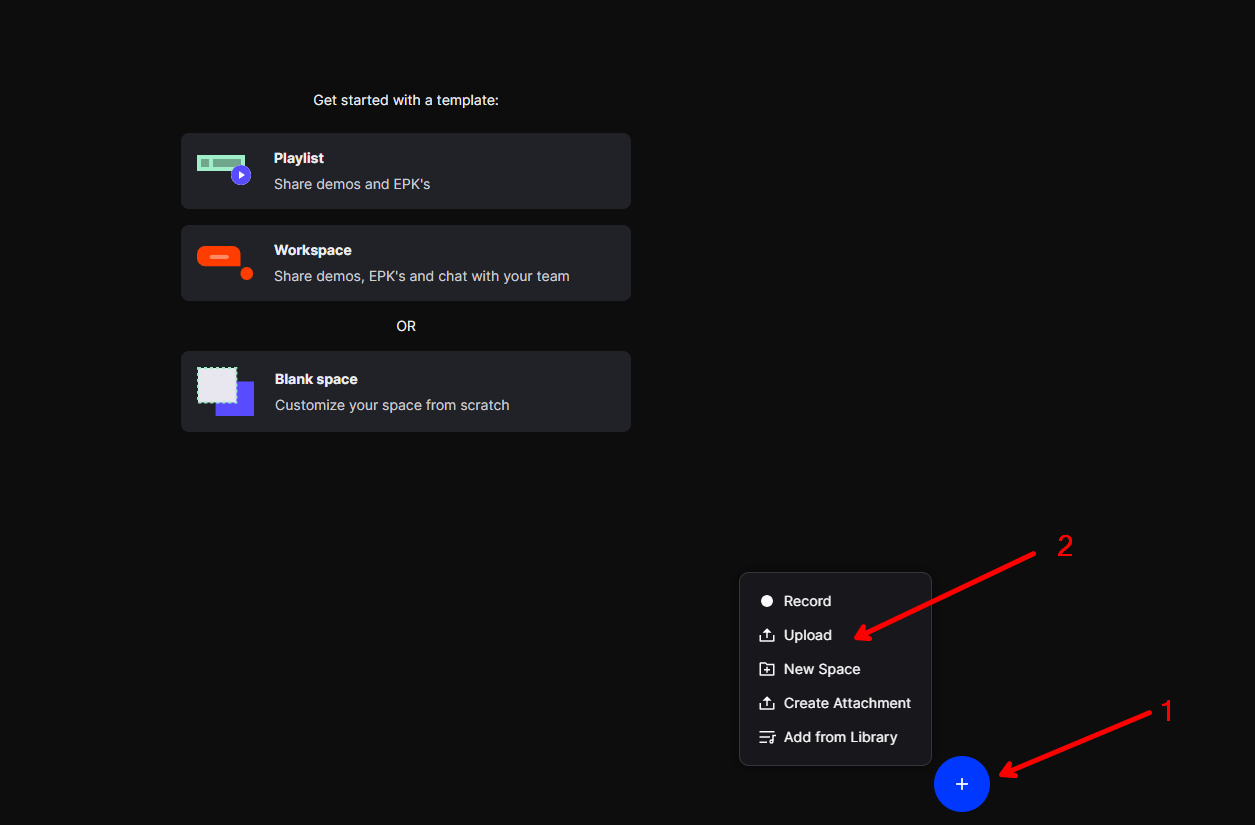Click the upload arrow icon beside Upload
The width and height of the screenshot is (1255, 825).
[767, 635]
